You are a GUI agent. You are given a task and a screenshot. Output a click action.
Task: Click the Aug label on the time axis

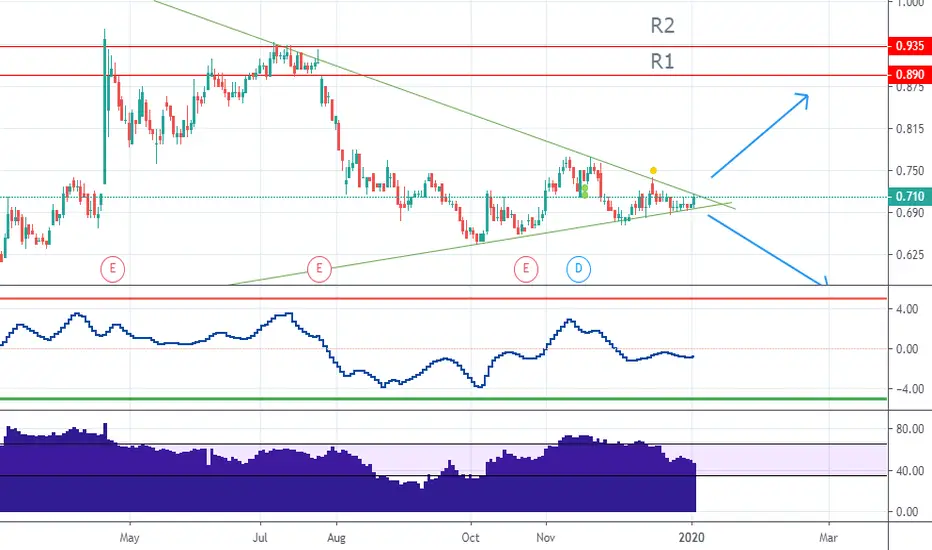click(336, 538)
